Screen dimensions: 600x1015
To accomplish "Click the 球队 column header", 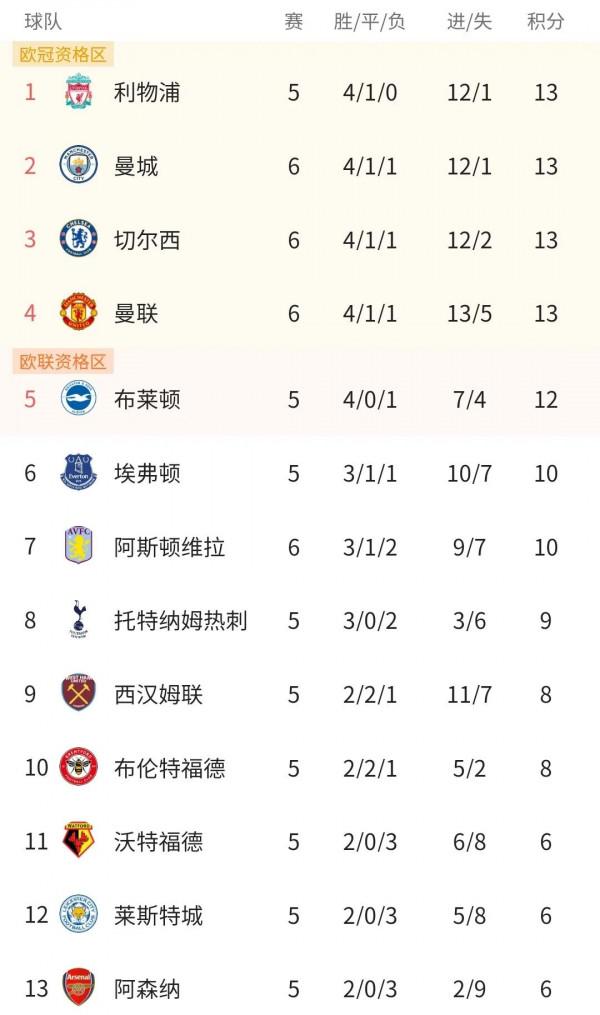I will coord(46,21).
